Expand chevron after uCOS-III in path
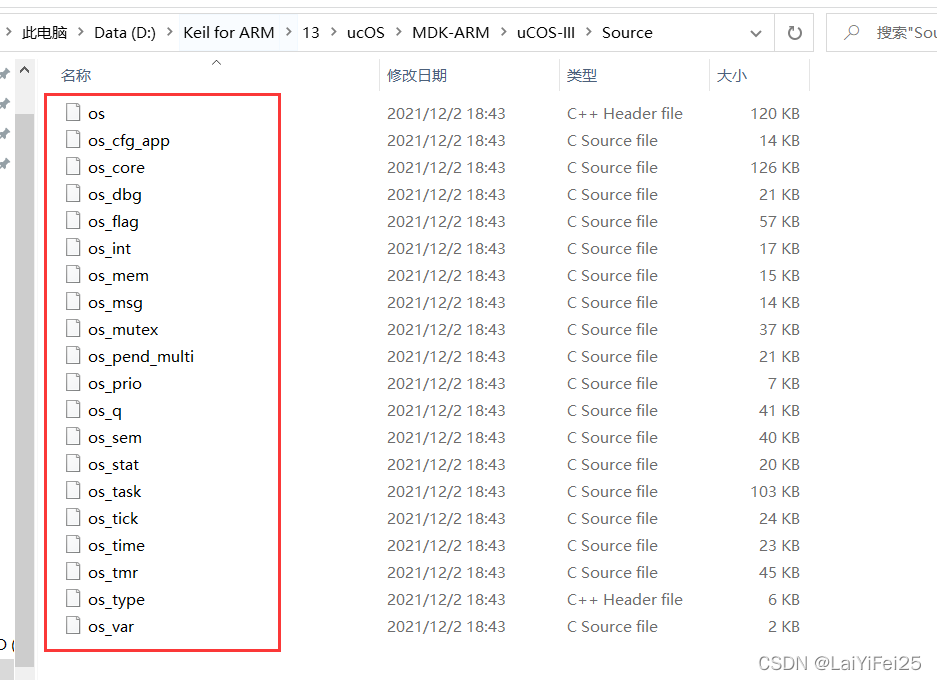 (x=589, y=32)
